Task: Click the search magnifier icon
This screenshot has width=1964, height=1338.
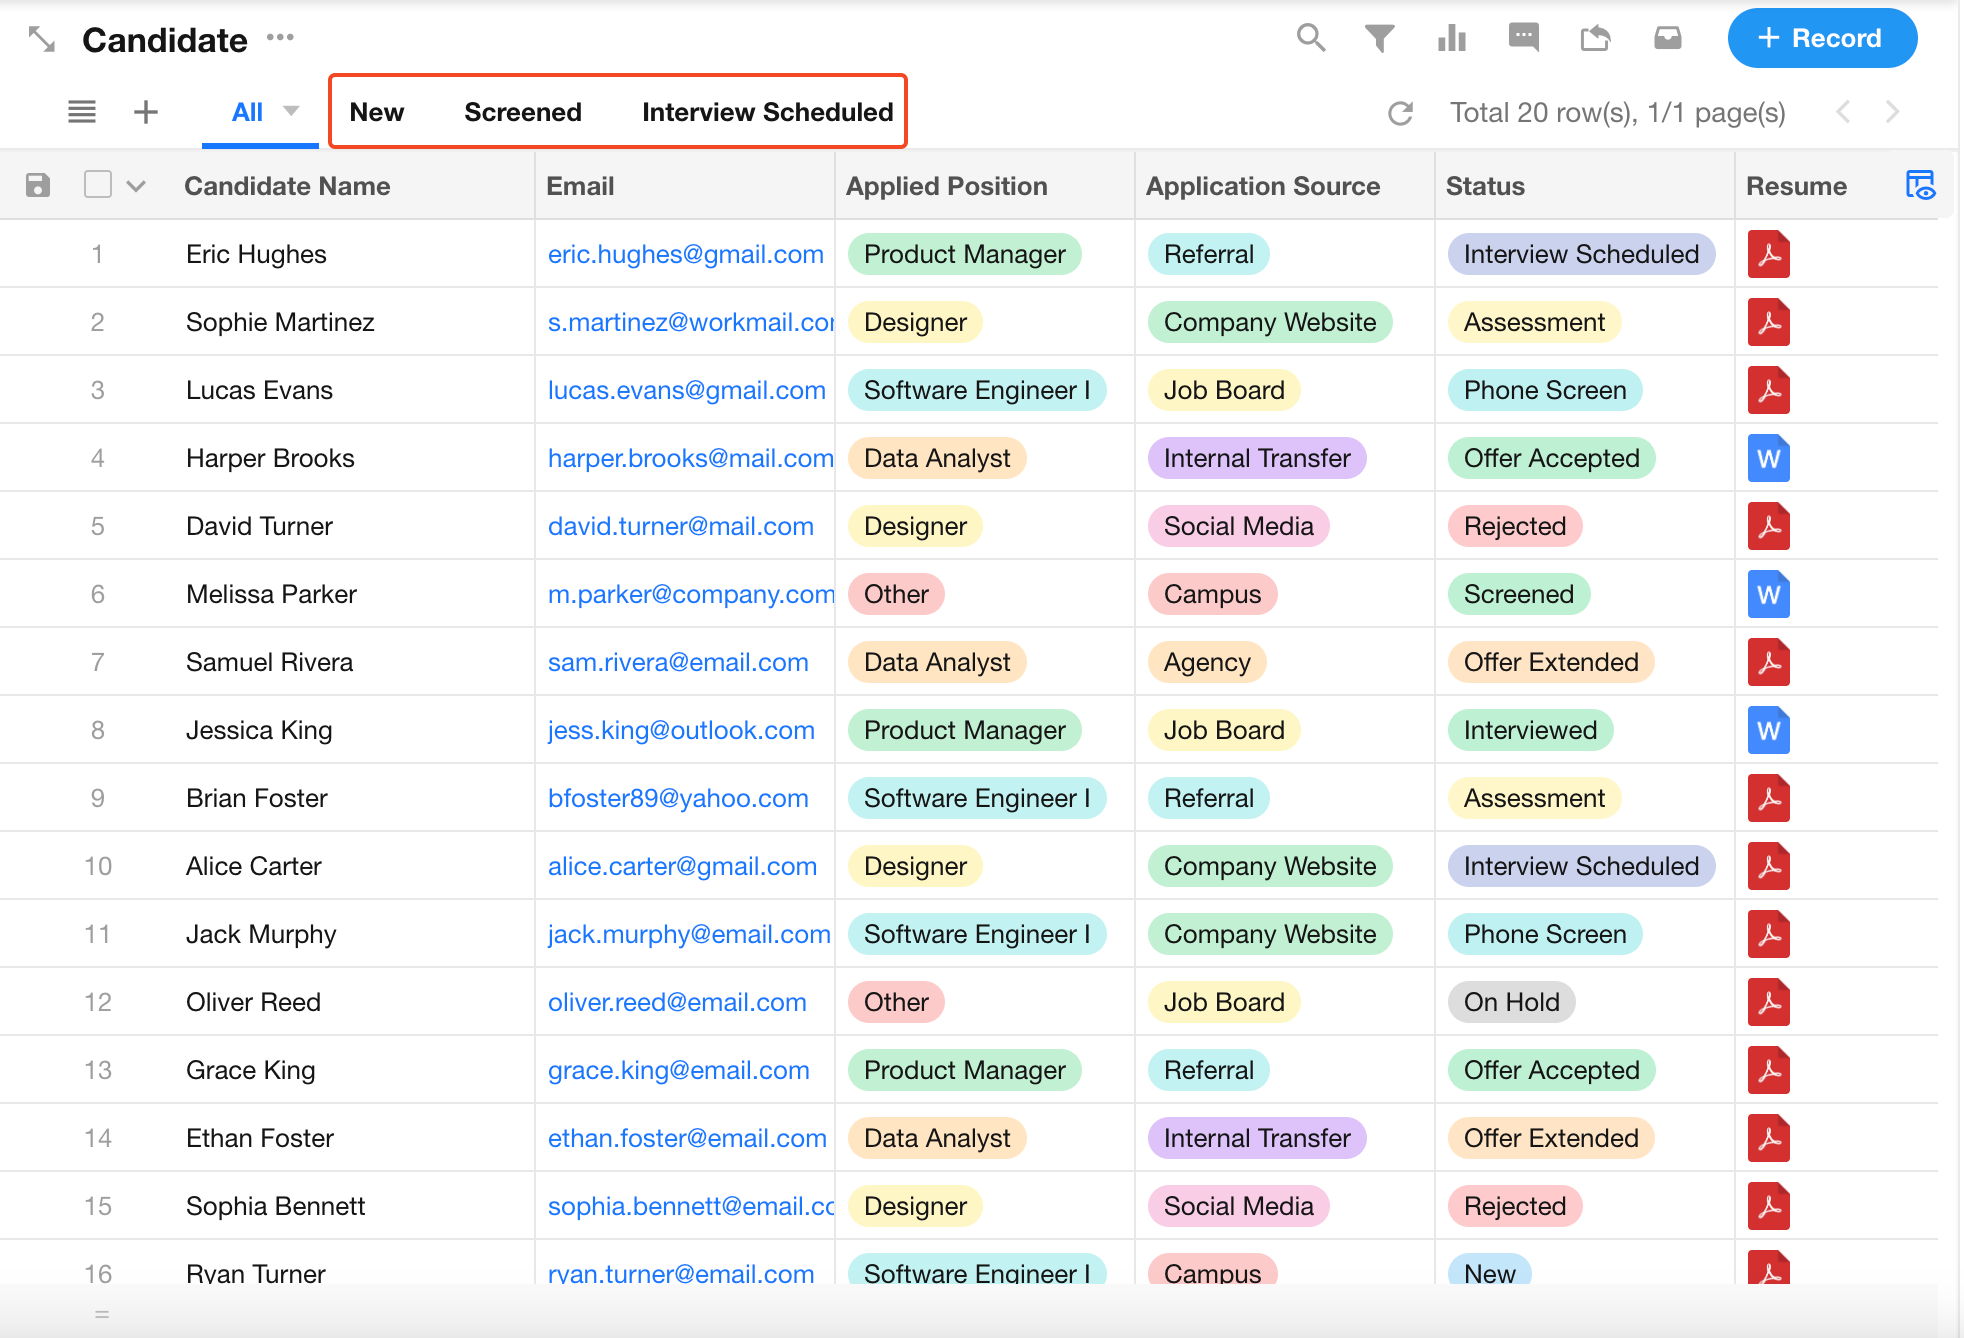Action: [1310, 38]
